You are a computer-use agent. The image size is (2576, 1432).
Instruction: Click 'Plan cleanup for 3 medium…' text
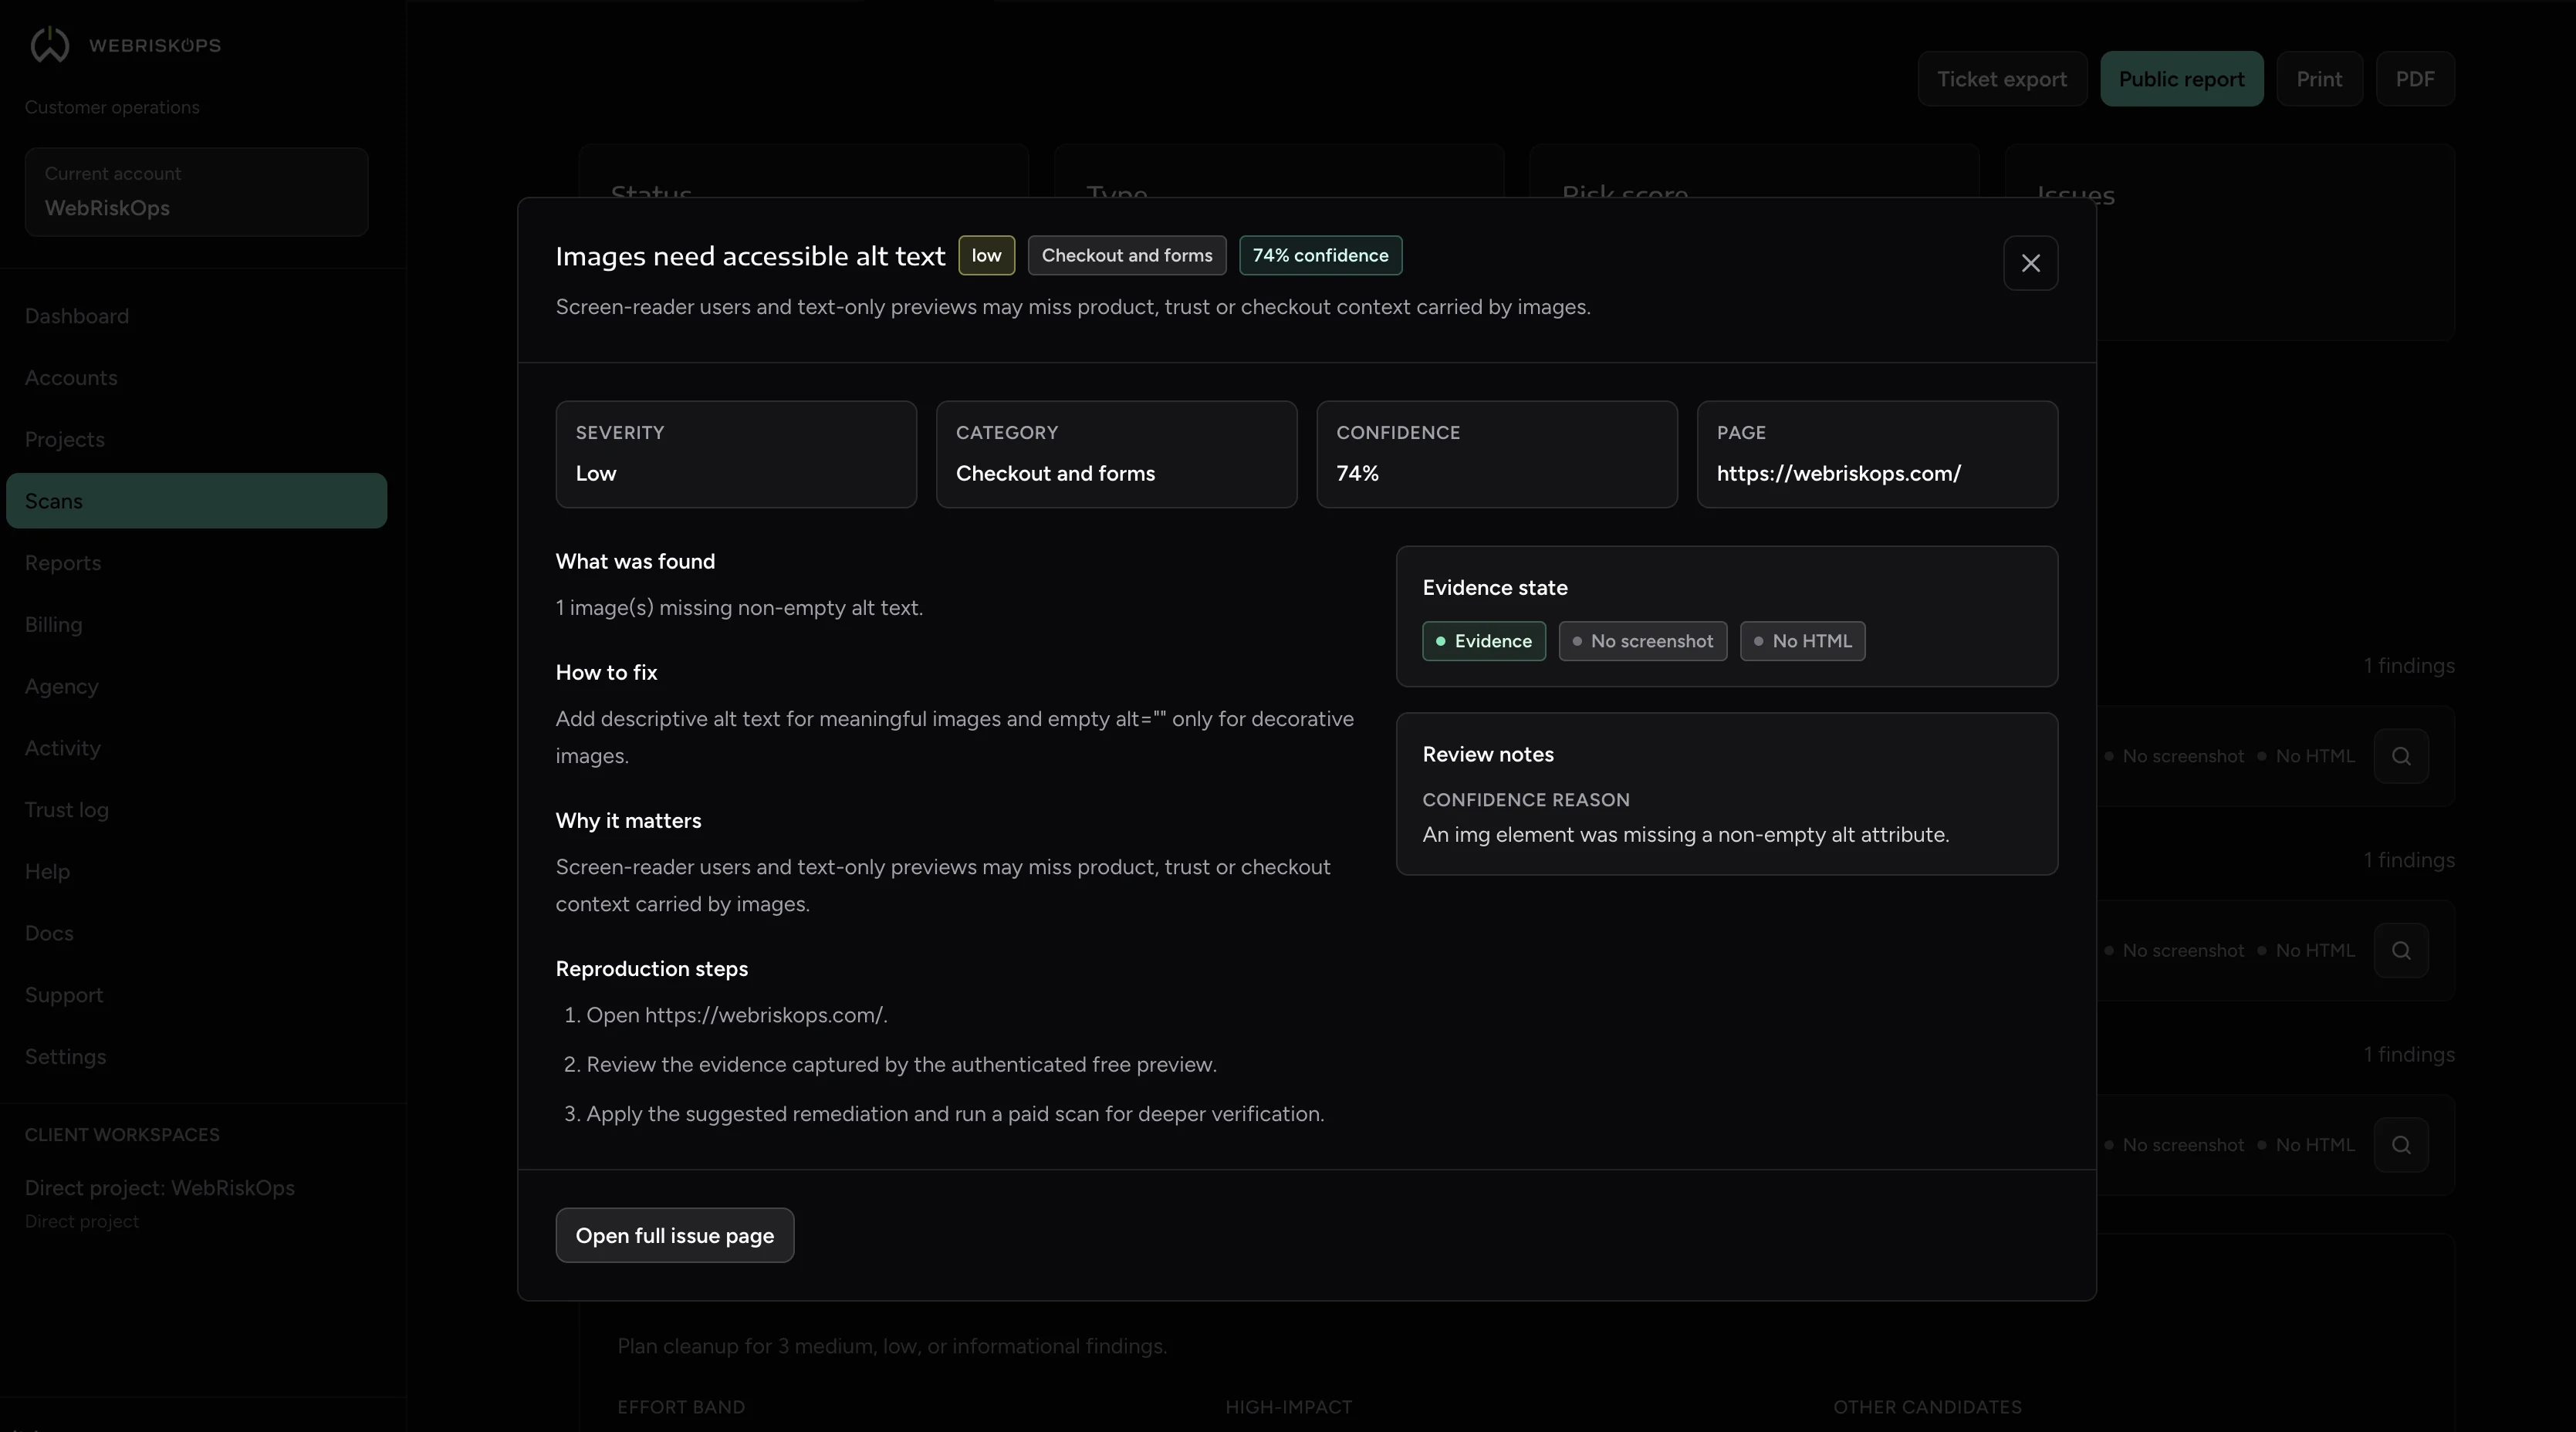click(x=892, y=1346)
